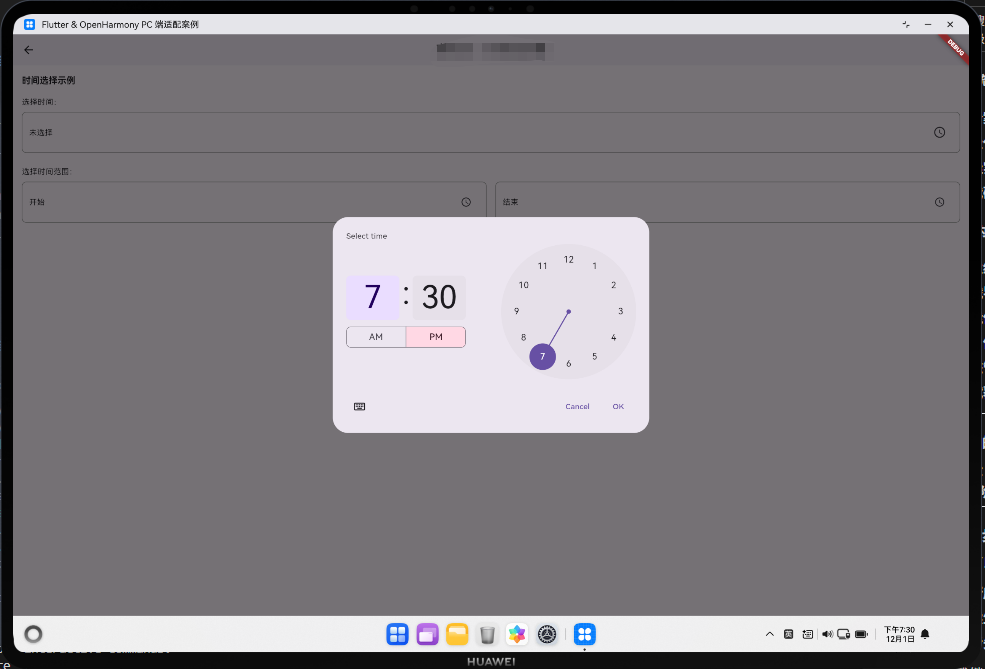
Task: Click the back arrow in app header
Action: pyautogui.click(x=28, y=50)
